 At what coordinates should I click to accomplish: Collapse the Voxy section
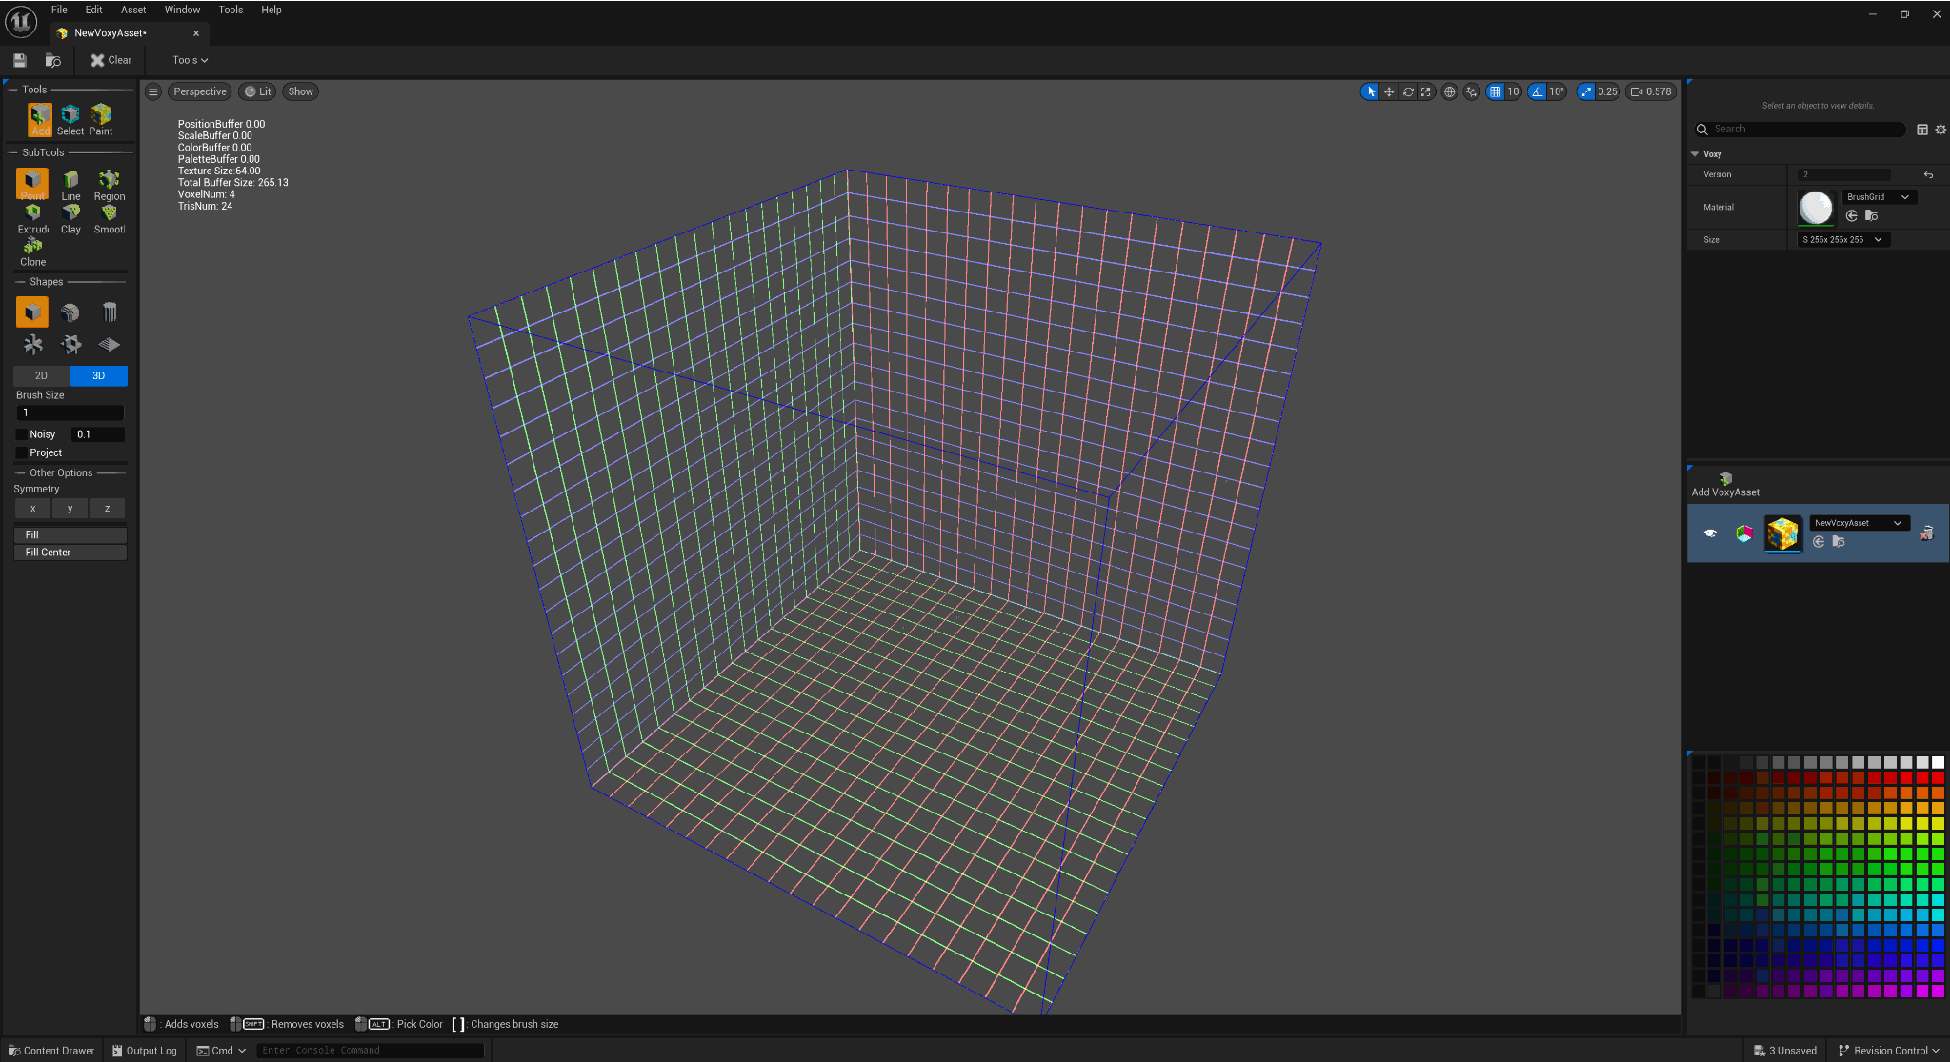(x=1695, y=154)
